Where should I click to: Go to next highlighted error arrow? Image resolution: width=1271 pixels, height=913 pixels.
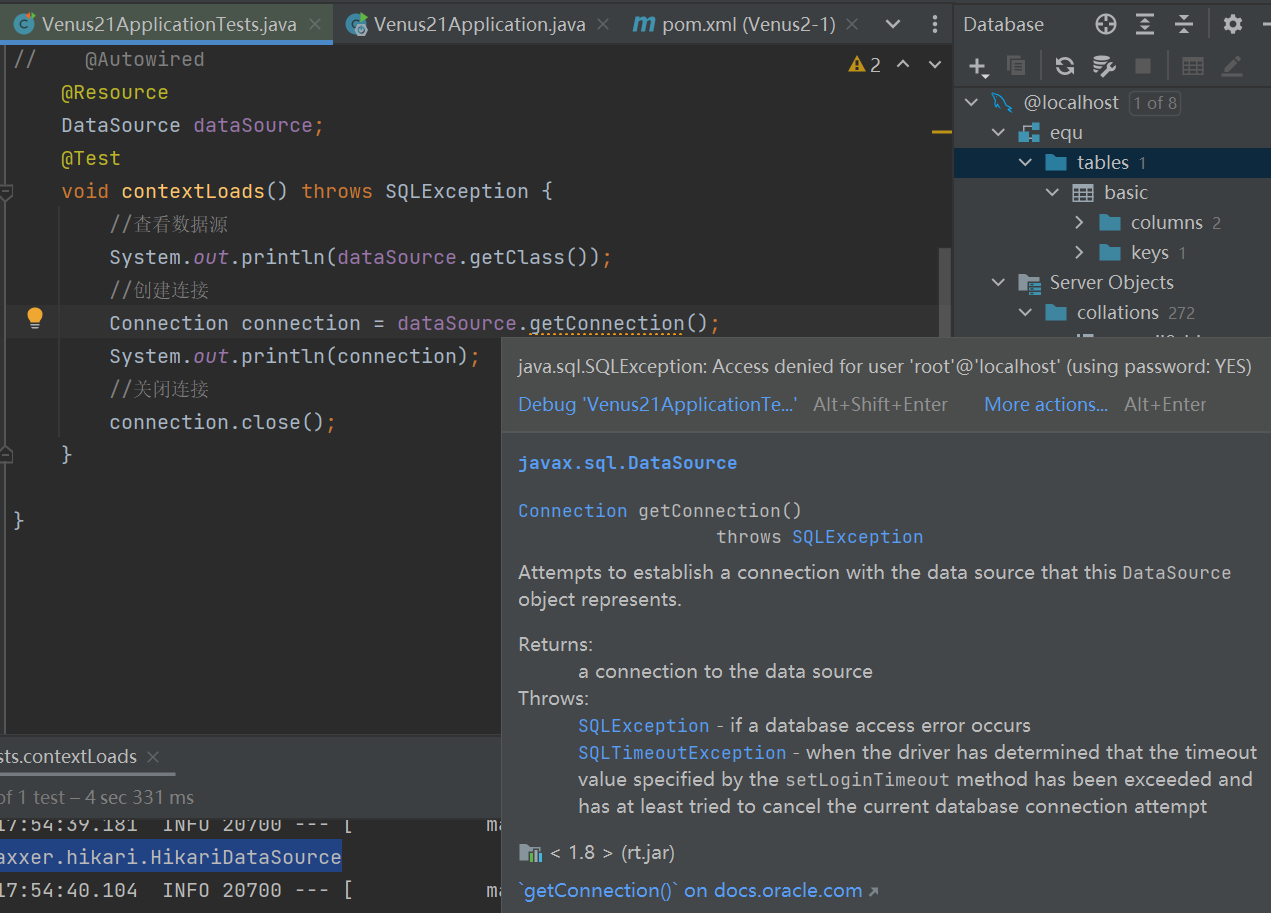(935, 65)
